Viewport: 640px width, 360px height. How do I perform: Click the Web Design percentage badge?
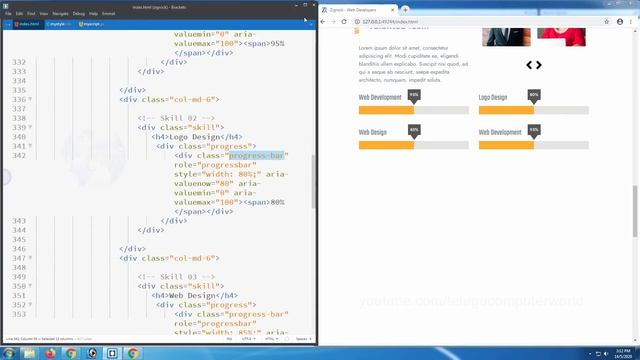[x=414, y=131]
